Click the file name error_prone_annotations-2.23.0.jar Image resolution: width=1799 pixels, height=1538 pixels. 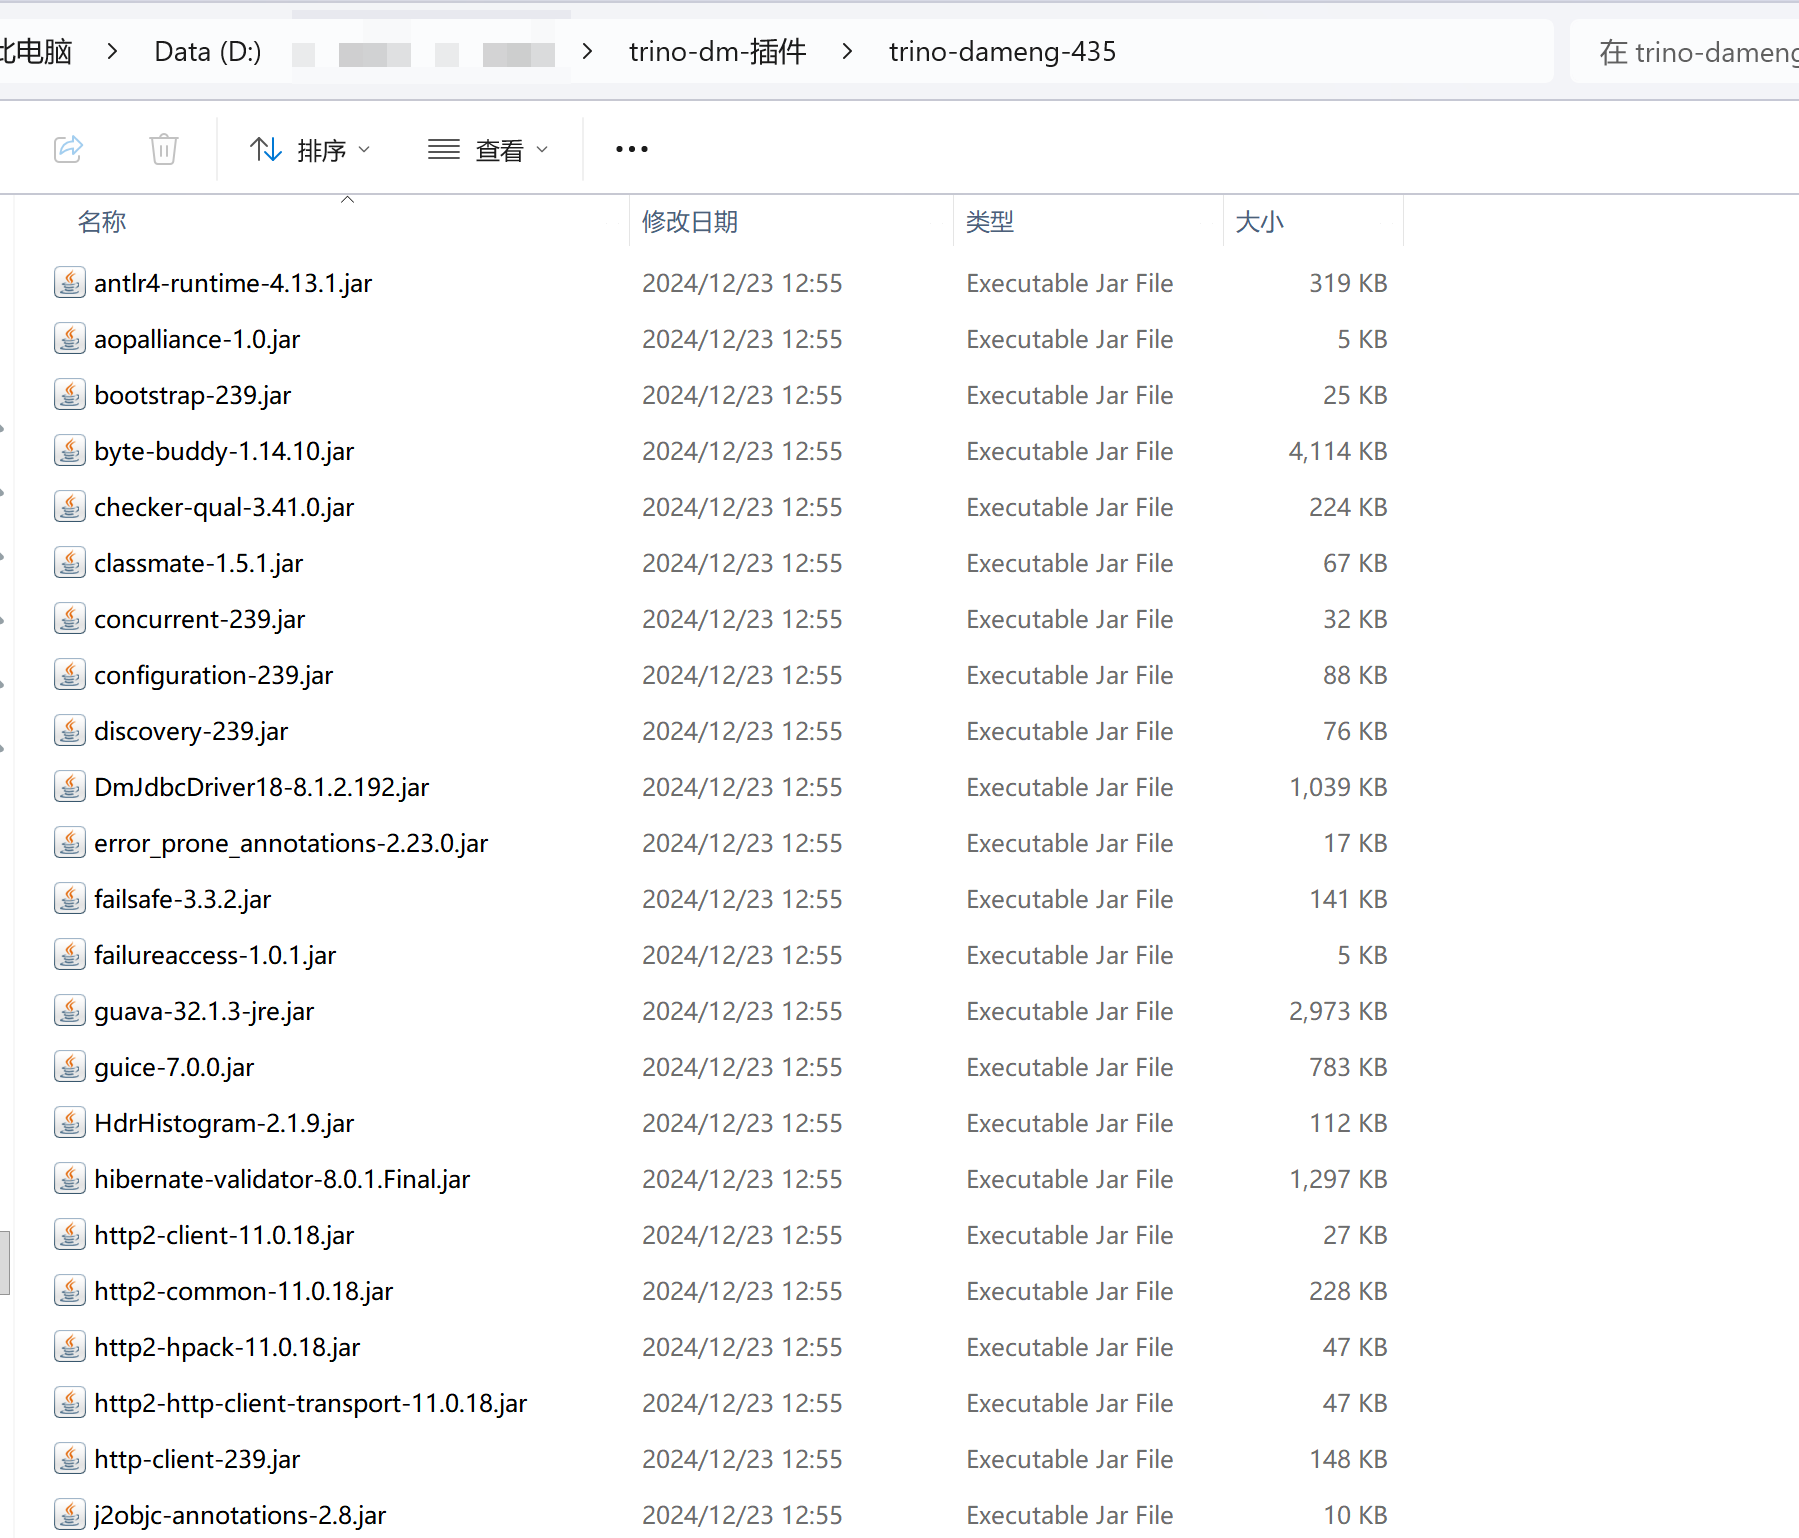point(291,844)
